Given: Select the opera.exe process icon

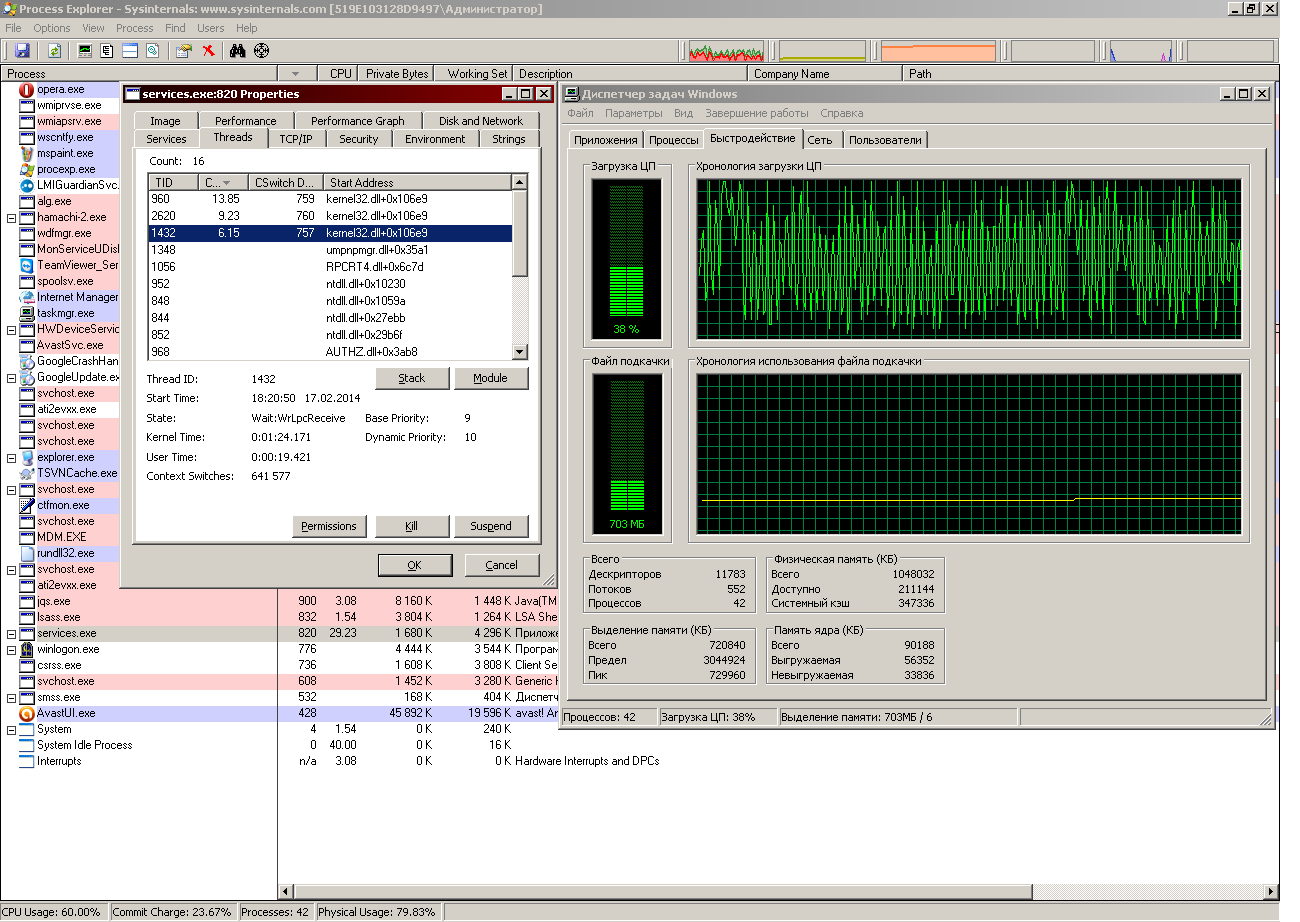Looking at the screenshot, I should pyautogui.click(x=27, y=90).
